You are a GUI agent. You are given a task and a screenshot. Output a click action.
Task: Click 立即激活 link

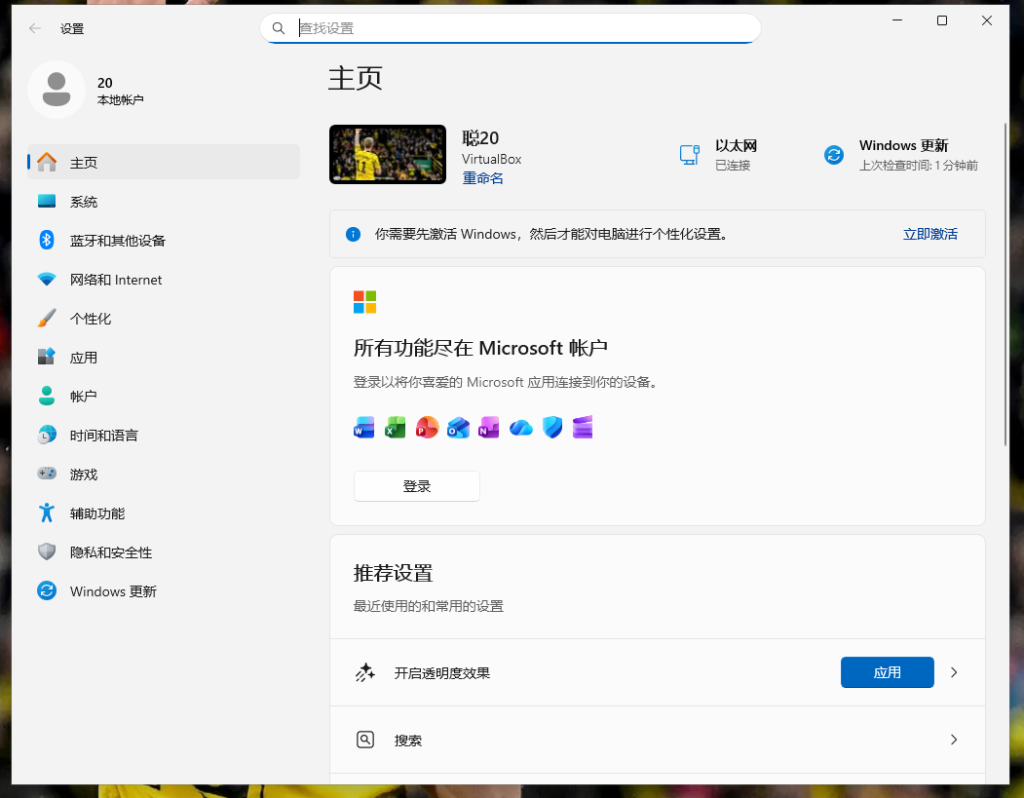pyautogui.click(x=930, y=234)
